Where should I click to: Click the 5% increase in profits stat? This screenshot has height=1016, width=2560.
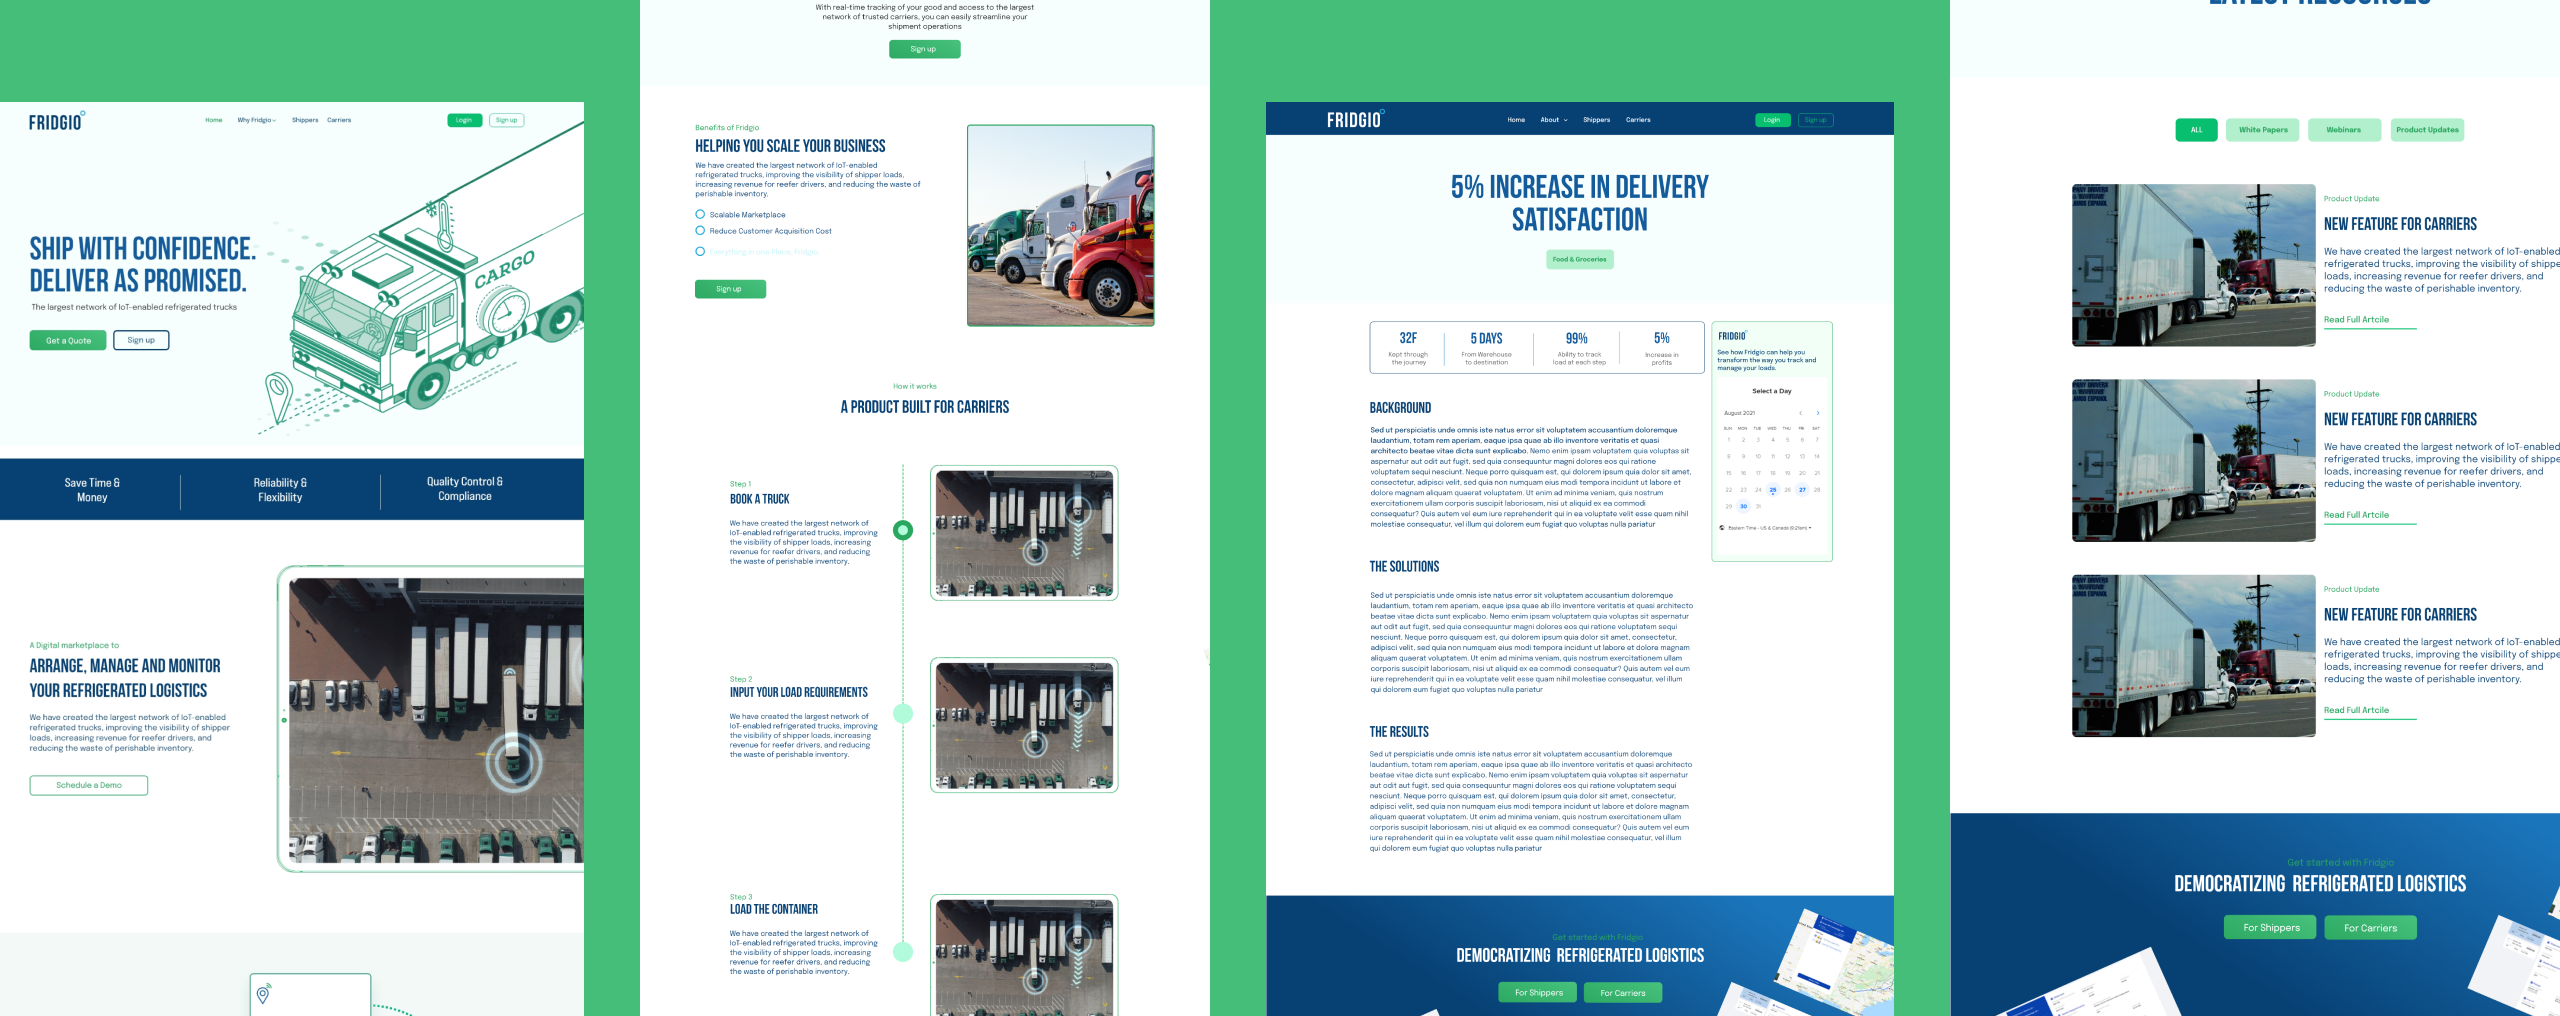pyautogui.click(x=1662, y=348)
